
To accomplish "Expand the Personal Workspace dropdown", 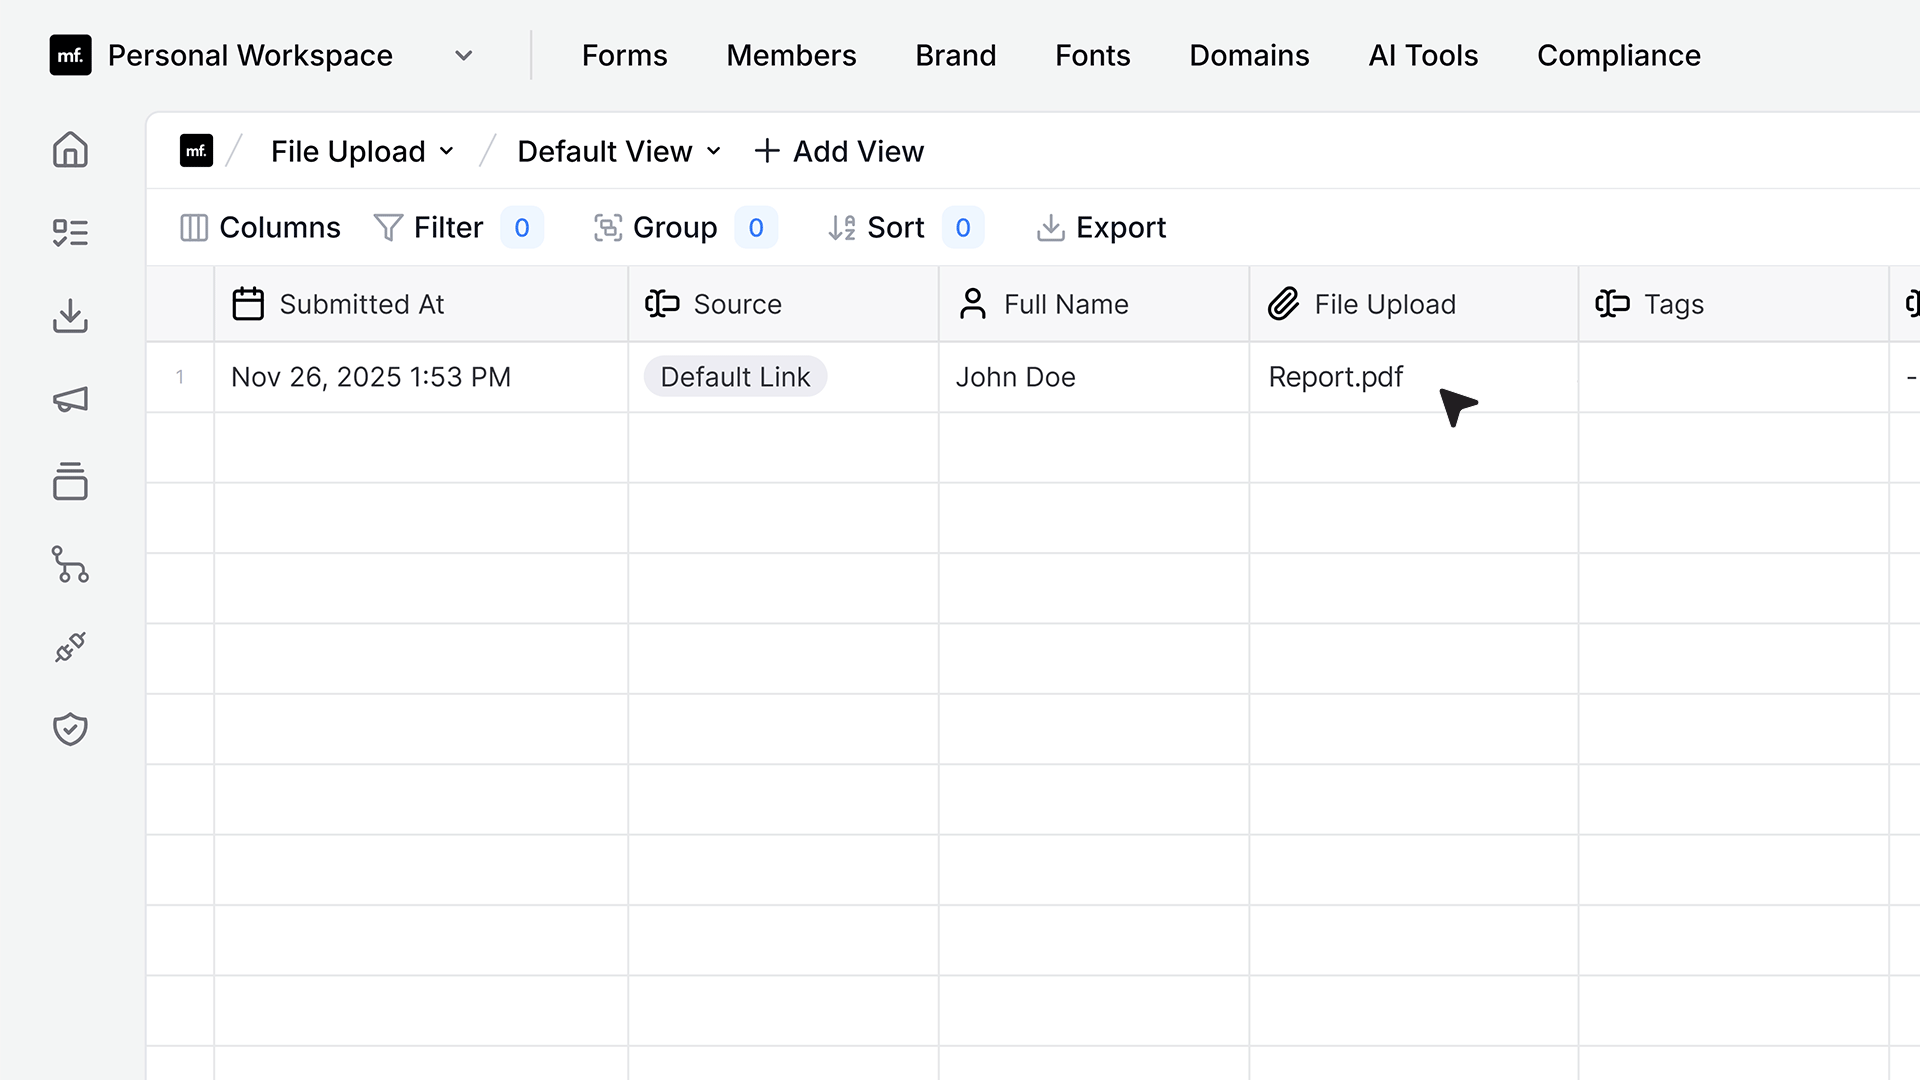I will tap(463, 56).
